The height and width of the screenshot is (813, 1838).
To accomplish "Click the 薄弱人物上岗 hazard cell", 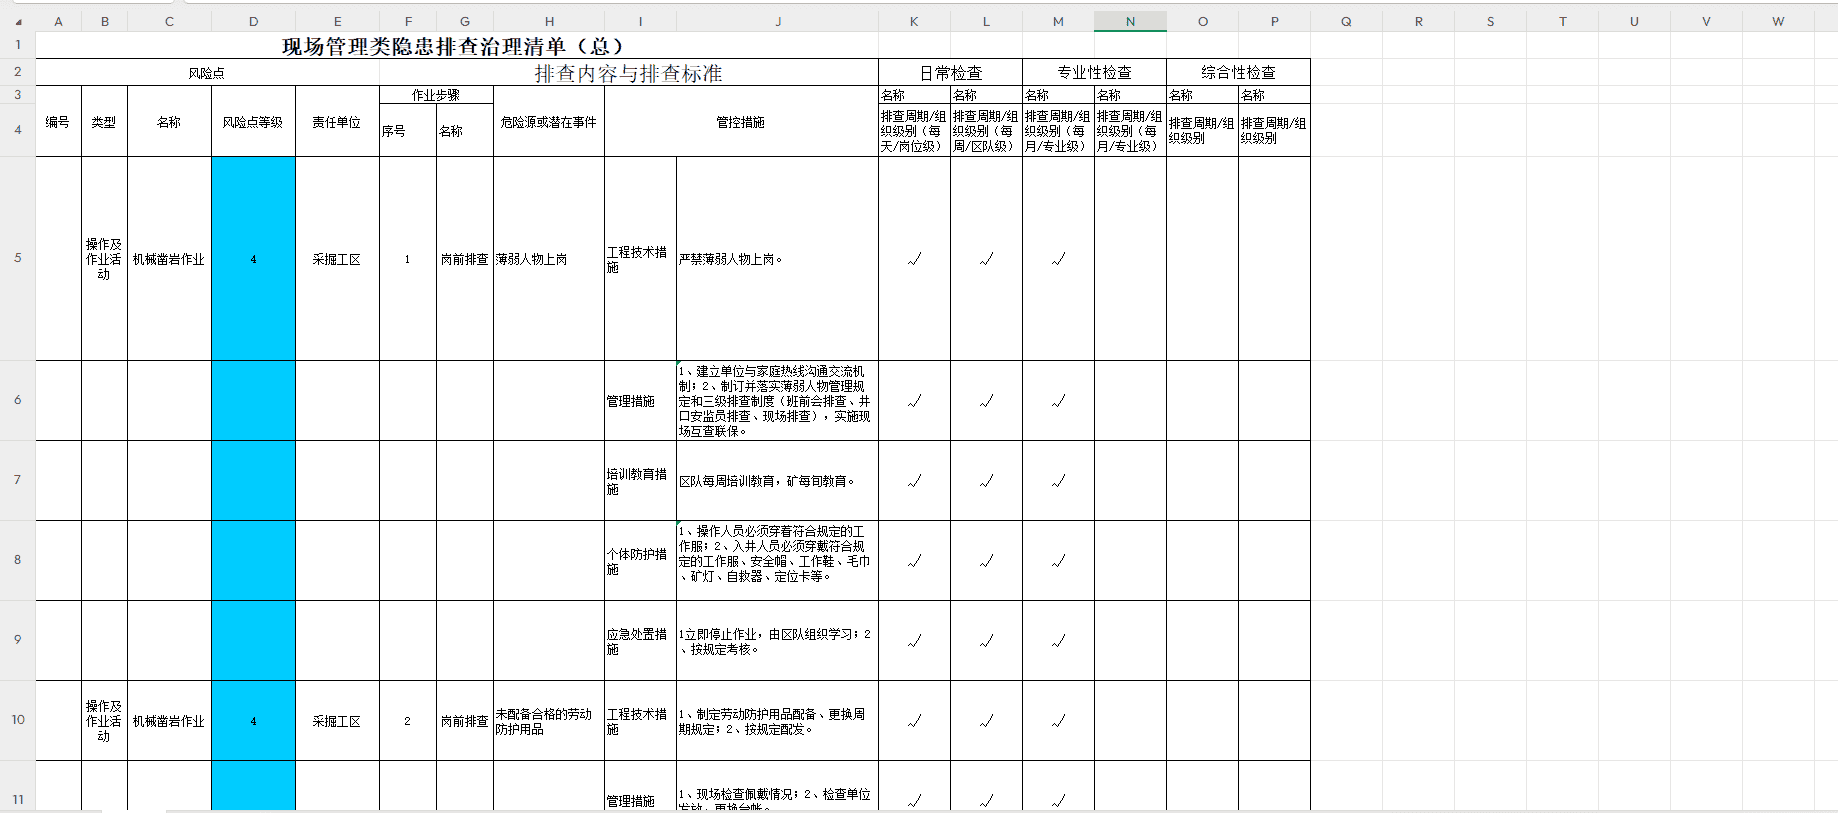I will coord(548,259).
